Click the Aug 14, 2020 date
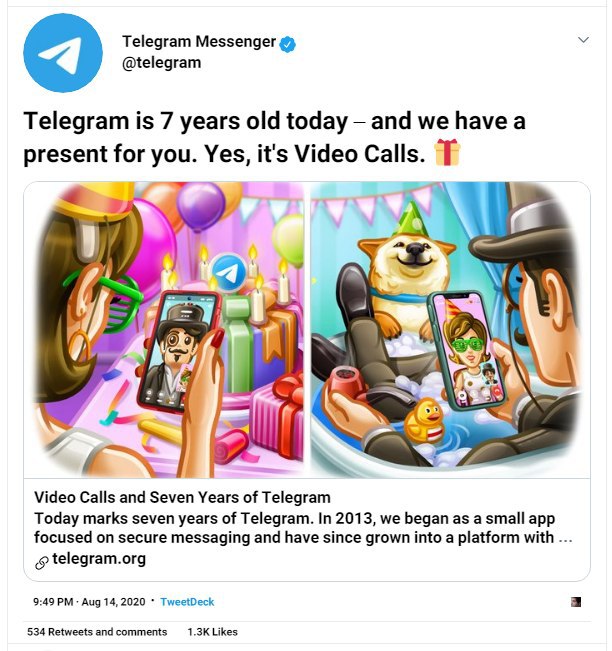This screenshot has height=651, width=612. click(x=113, y=602)
